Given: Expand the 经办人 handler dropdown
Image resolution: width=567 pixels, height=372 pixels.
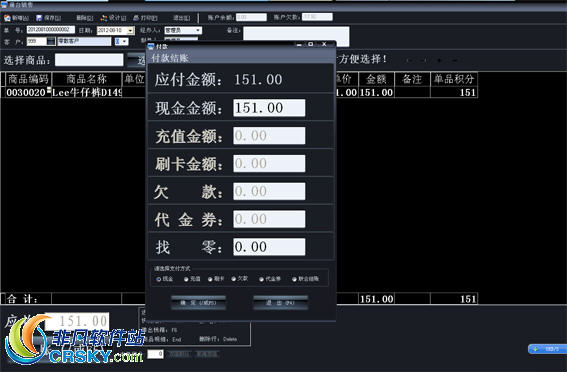Looking at the screenshot, I should click(x=198, y=30).
